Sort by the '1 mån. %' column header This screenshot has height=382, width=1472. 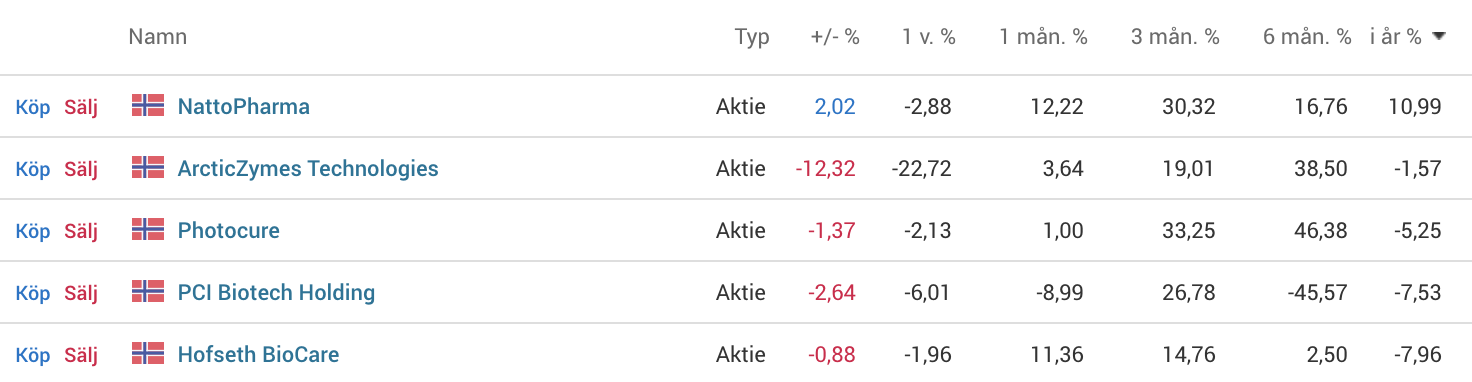[1043, 37]
